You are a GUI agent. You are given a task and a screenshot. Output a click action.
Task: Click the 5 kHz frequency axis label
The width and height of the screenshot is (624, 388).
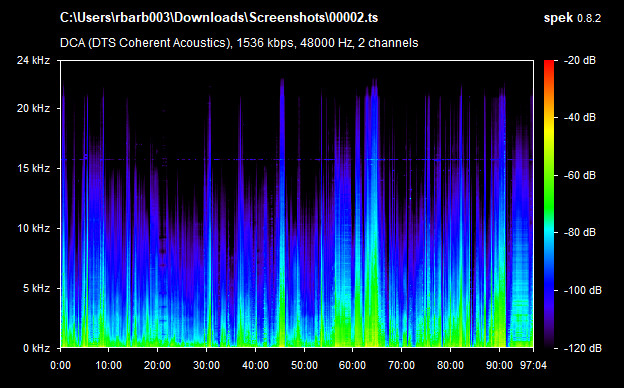click(36, 288)
